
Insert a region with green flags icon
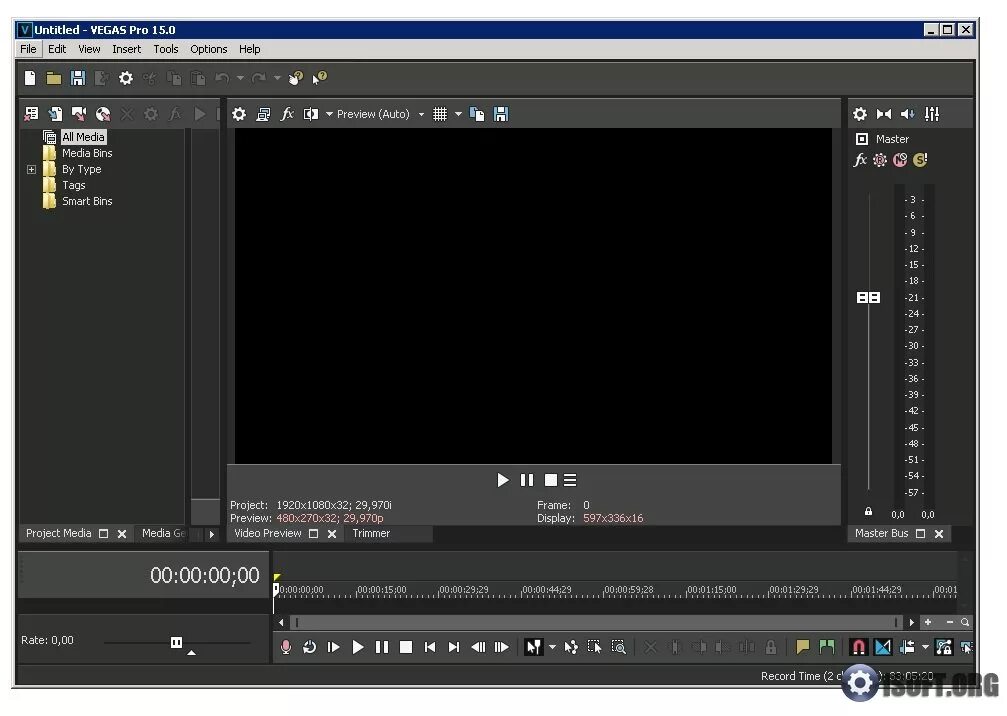coord(827,647)
